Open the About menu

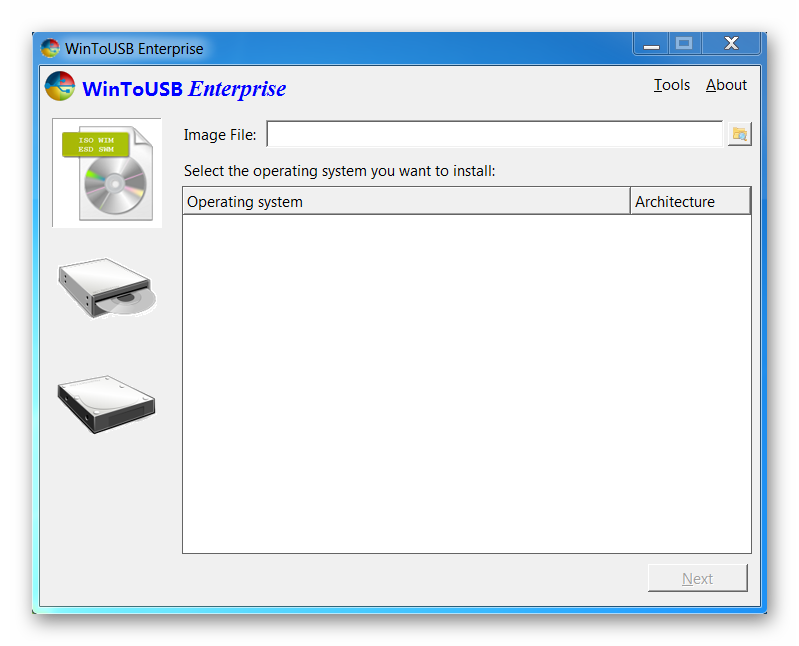[726, 85]
